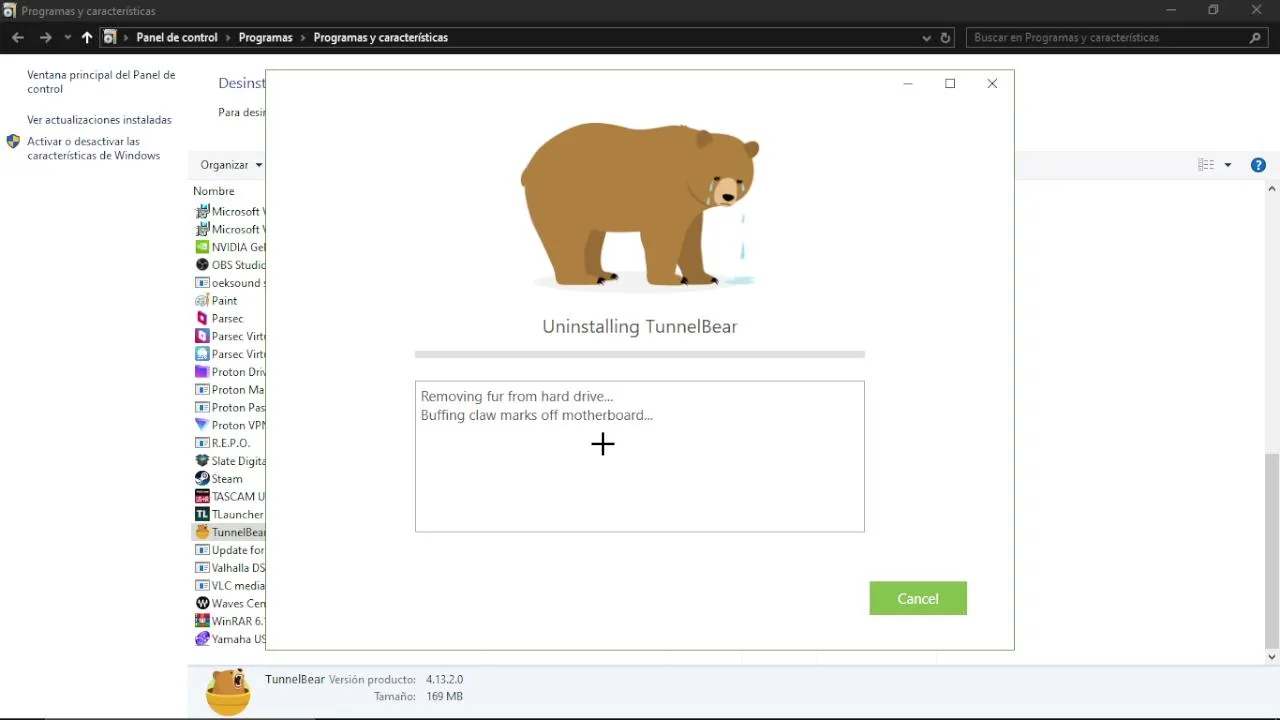Select Proton Drive entry
Image resolution: width=1280 pixels, height=720 pixels.
coord(230,372)
